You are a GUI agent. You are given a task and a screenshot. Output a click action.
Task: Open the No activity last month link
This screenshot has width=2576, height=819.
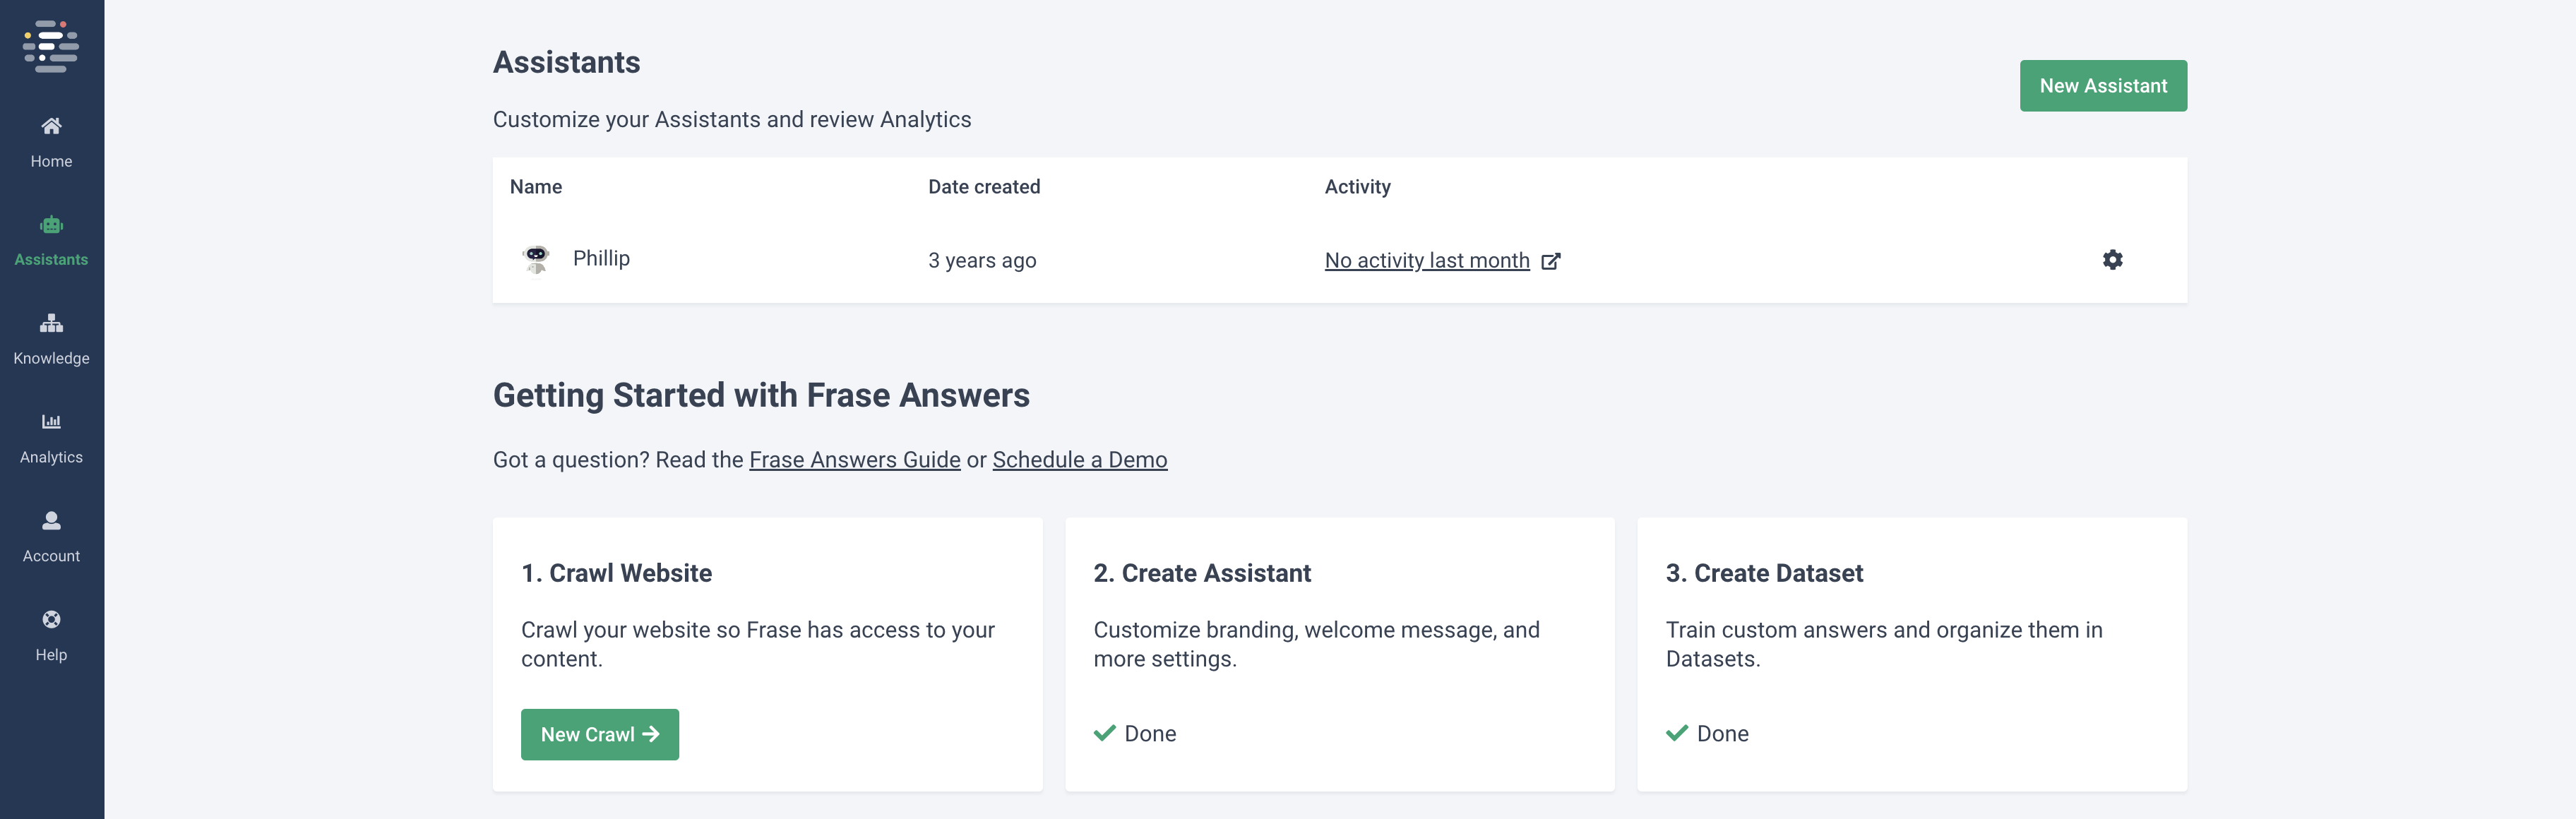click(x=1427, y=261)
